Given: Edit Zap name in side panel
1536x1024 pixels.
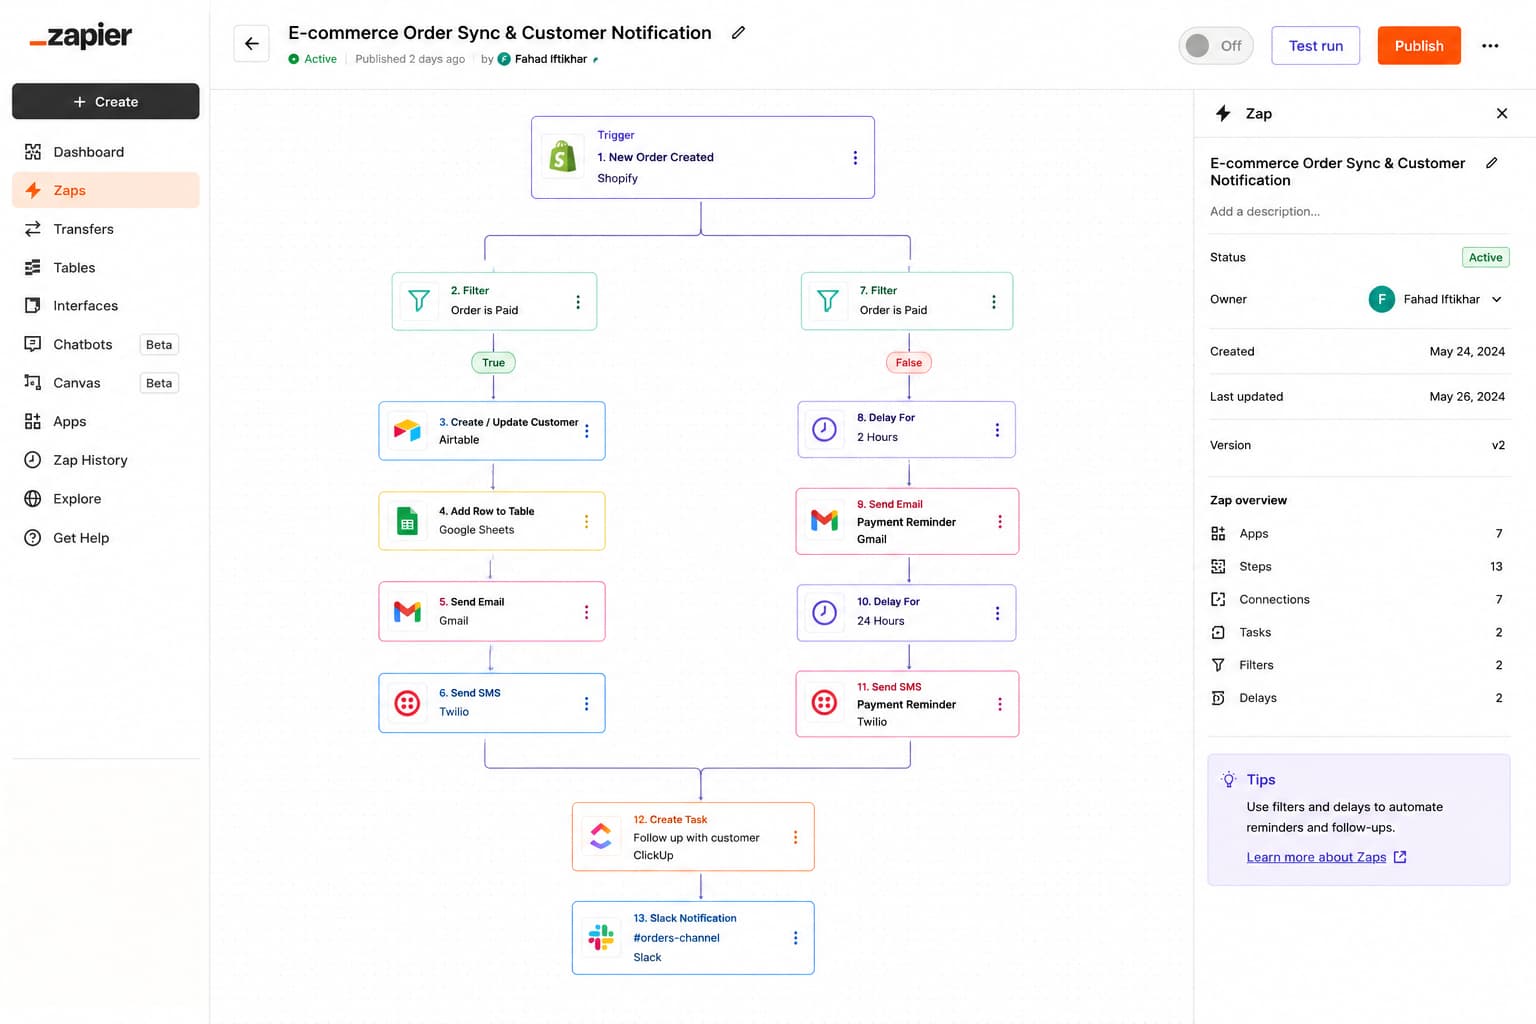Looking at the screenshot, I should pyautogui.click(x=1491, y=163).
